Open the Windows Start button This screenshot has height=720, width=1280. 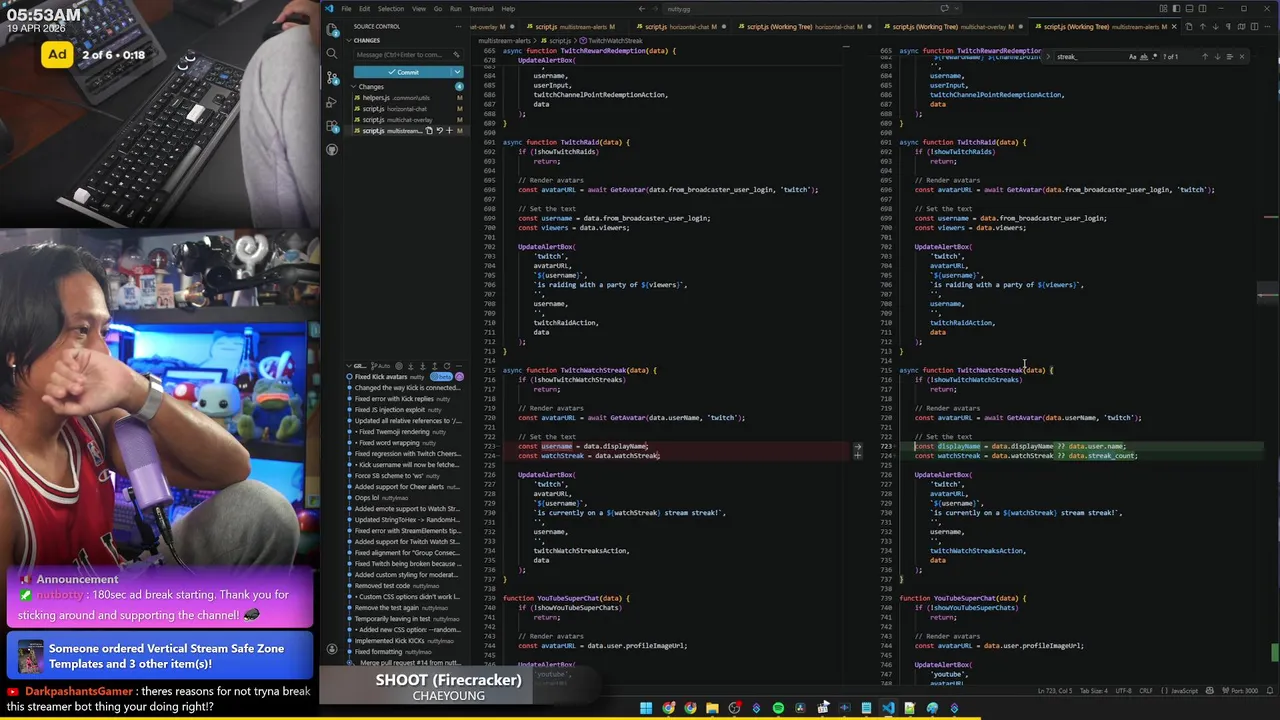(x=645, y=708)
